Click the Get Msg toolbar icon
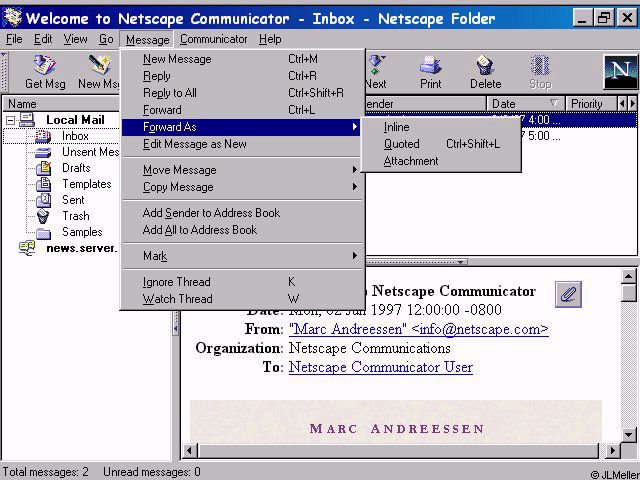The image size is (640, 480). click(x=44, y=65)
